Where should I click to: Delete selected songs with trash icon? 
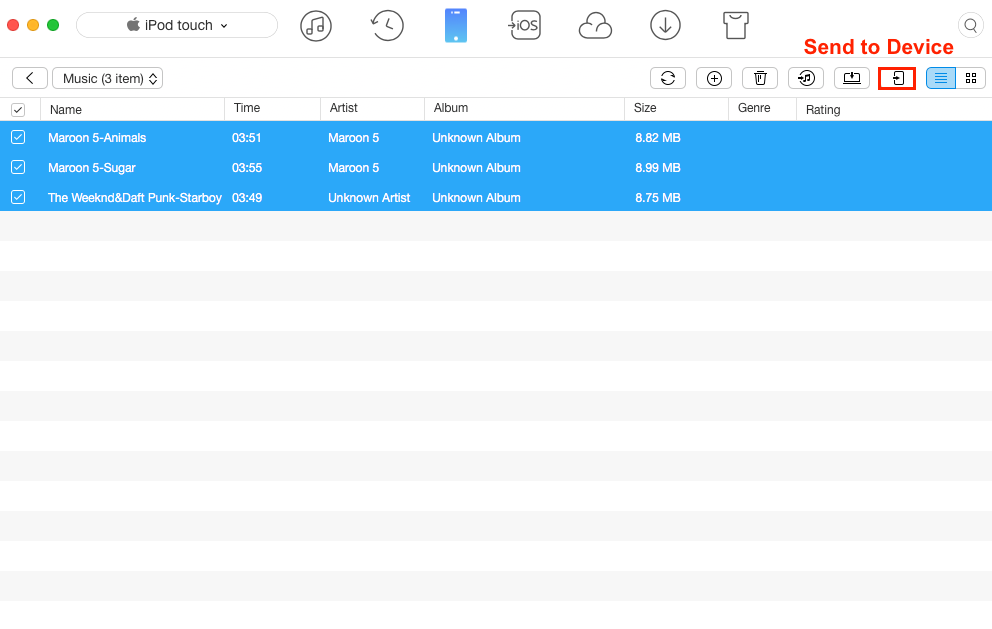tap(760, 78)
